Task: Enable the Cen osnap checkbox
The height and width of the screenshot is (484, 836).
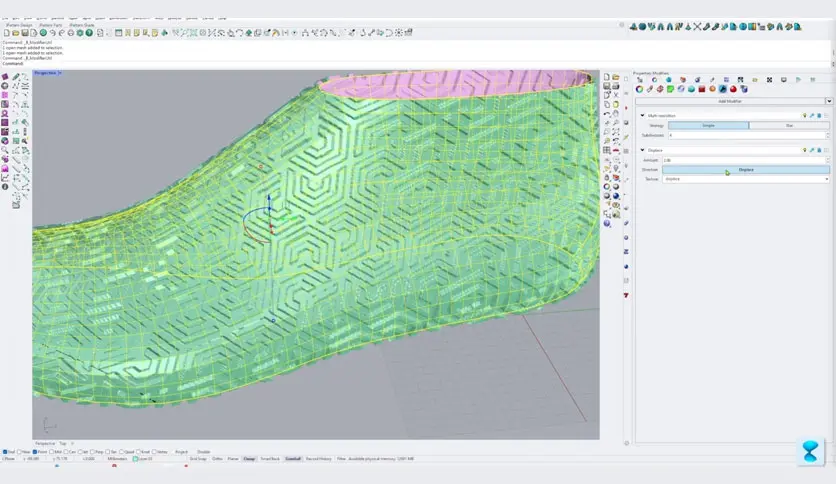Action: (66, 451)
